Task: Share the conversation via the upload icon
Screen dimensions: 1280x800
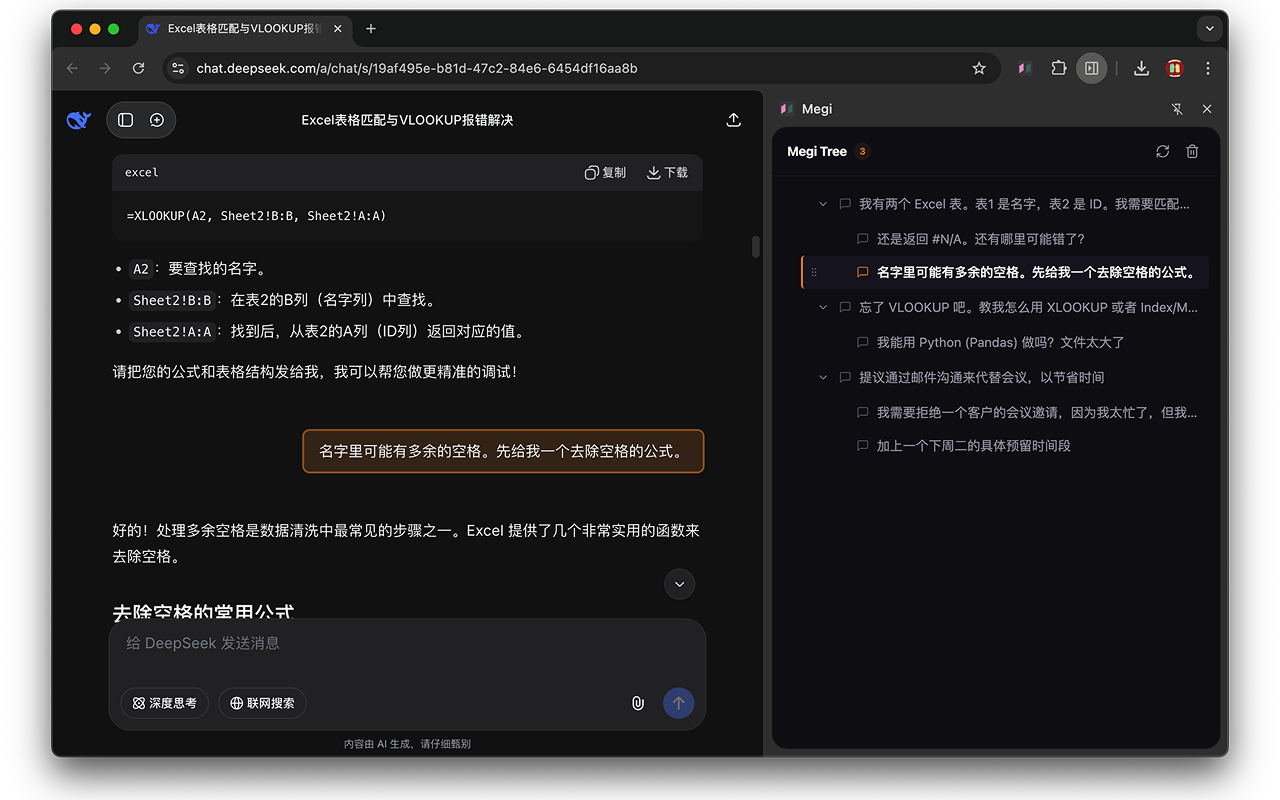Action: [x=733, y=120]
